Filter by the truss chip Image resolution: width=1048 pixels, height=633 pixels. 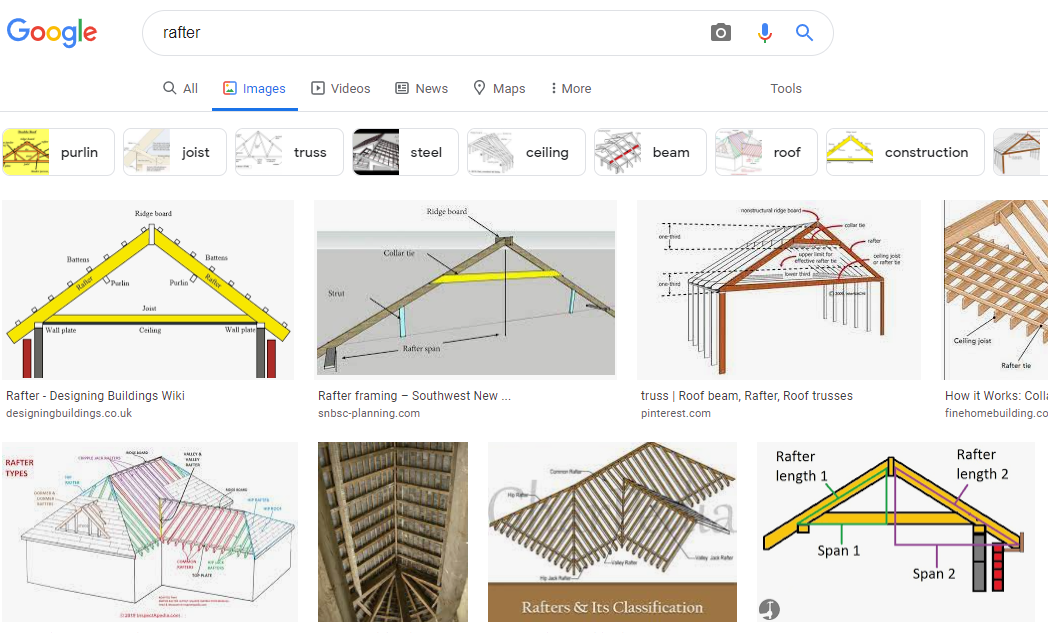click(x=289, y=152)
